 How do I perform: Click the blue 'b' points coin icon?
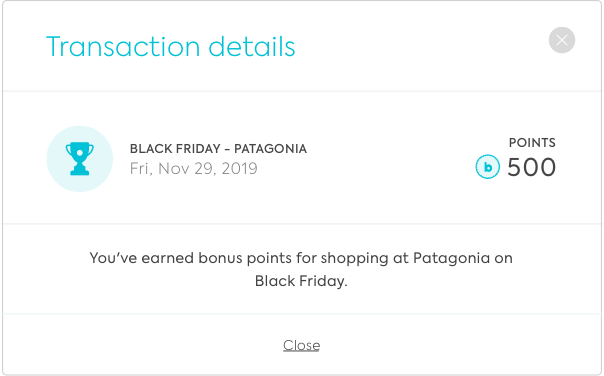487,167
